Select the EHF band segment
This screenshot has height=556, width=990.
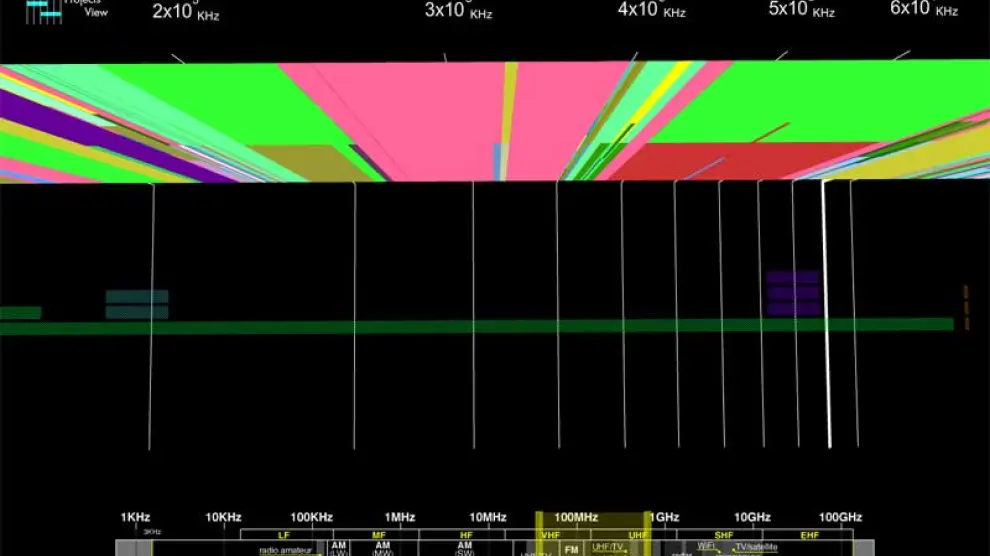810,535
